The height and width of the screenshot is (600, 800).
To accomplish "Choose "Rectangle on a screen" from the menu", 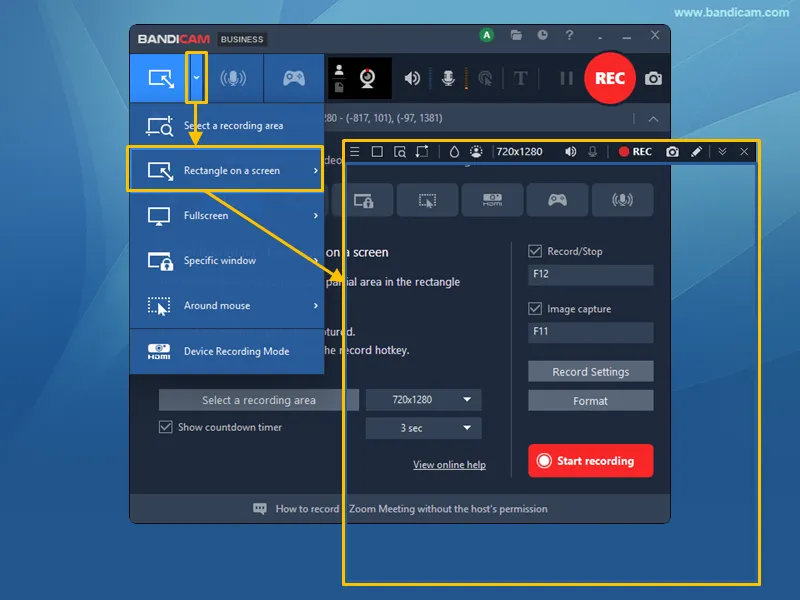I will (x=225, y=170).
